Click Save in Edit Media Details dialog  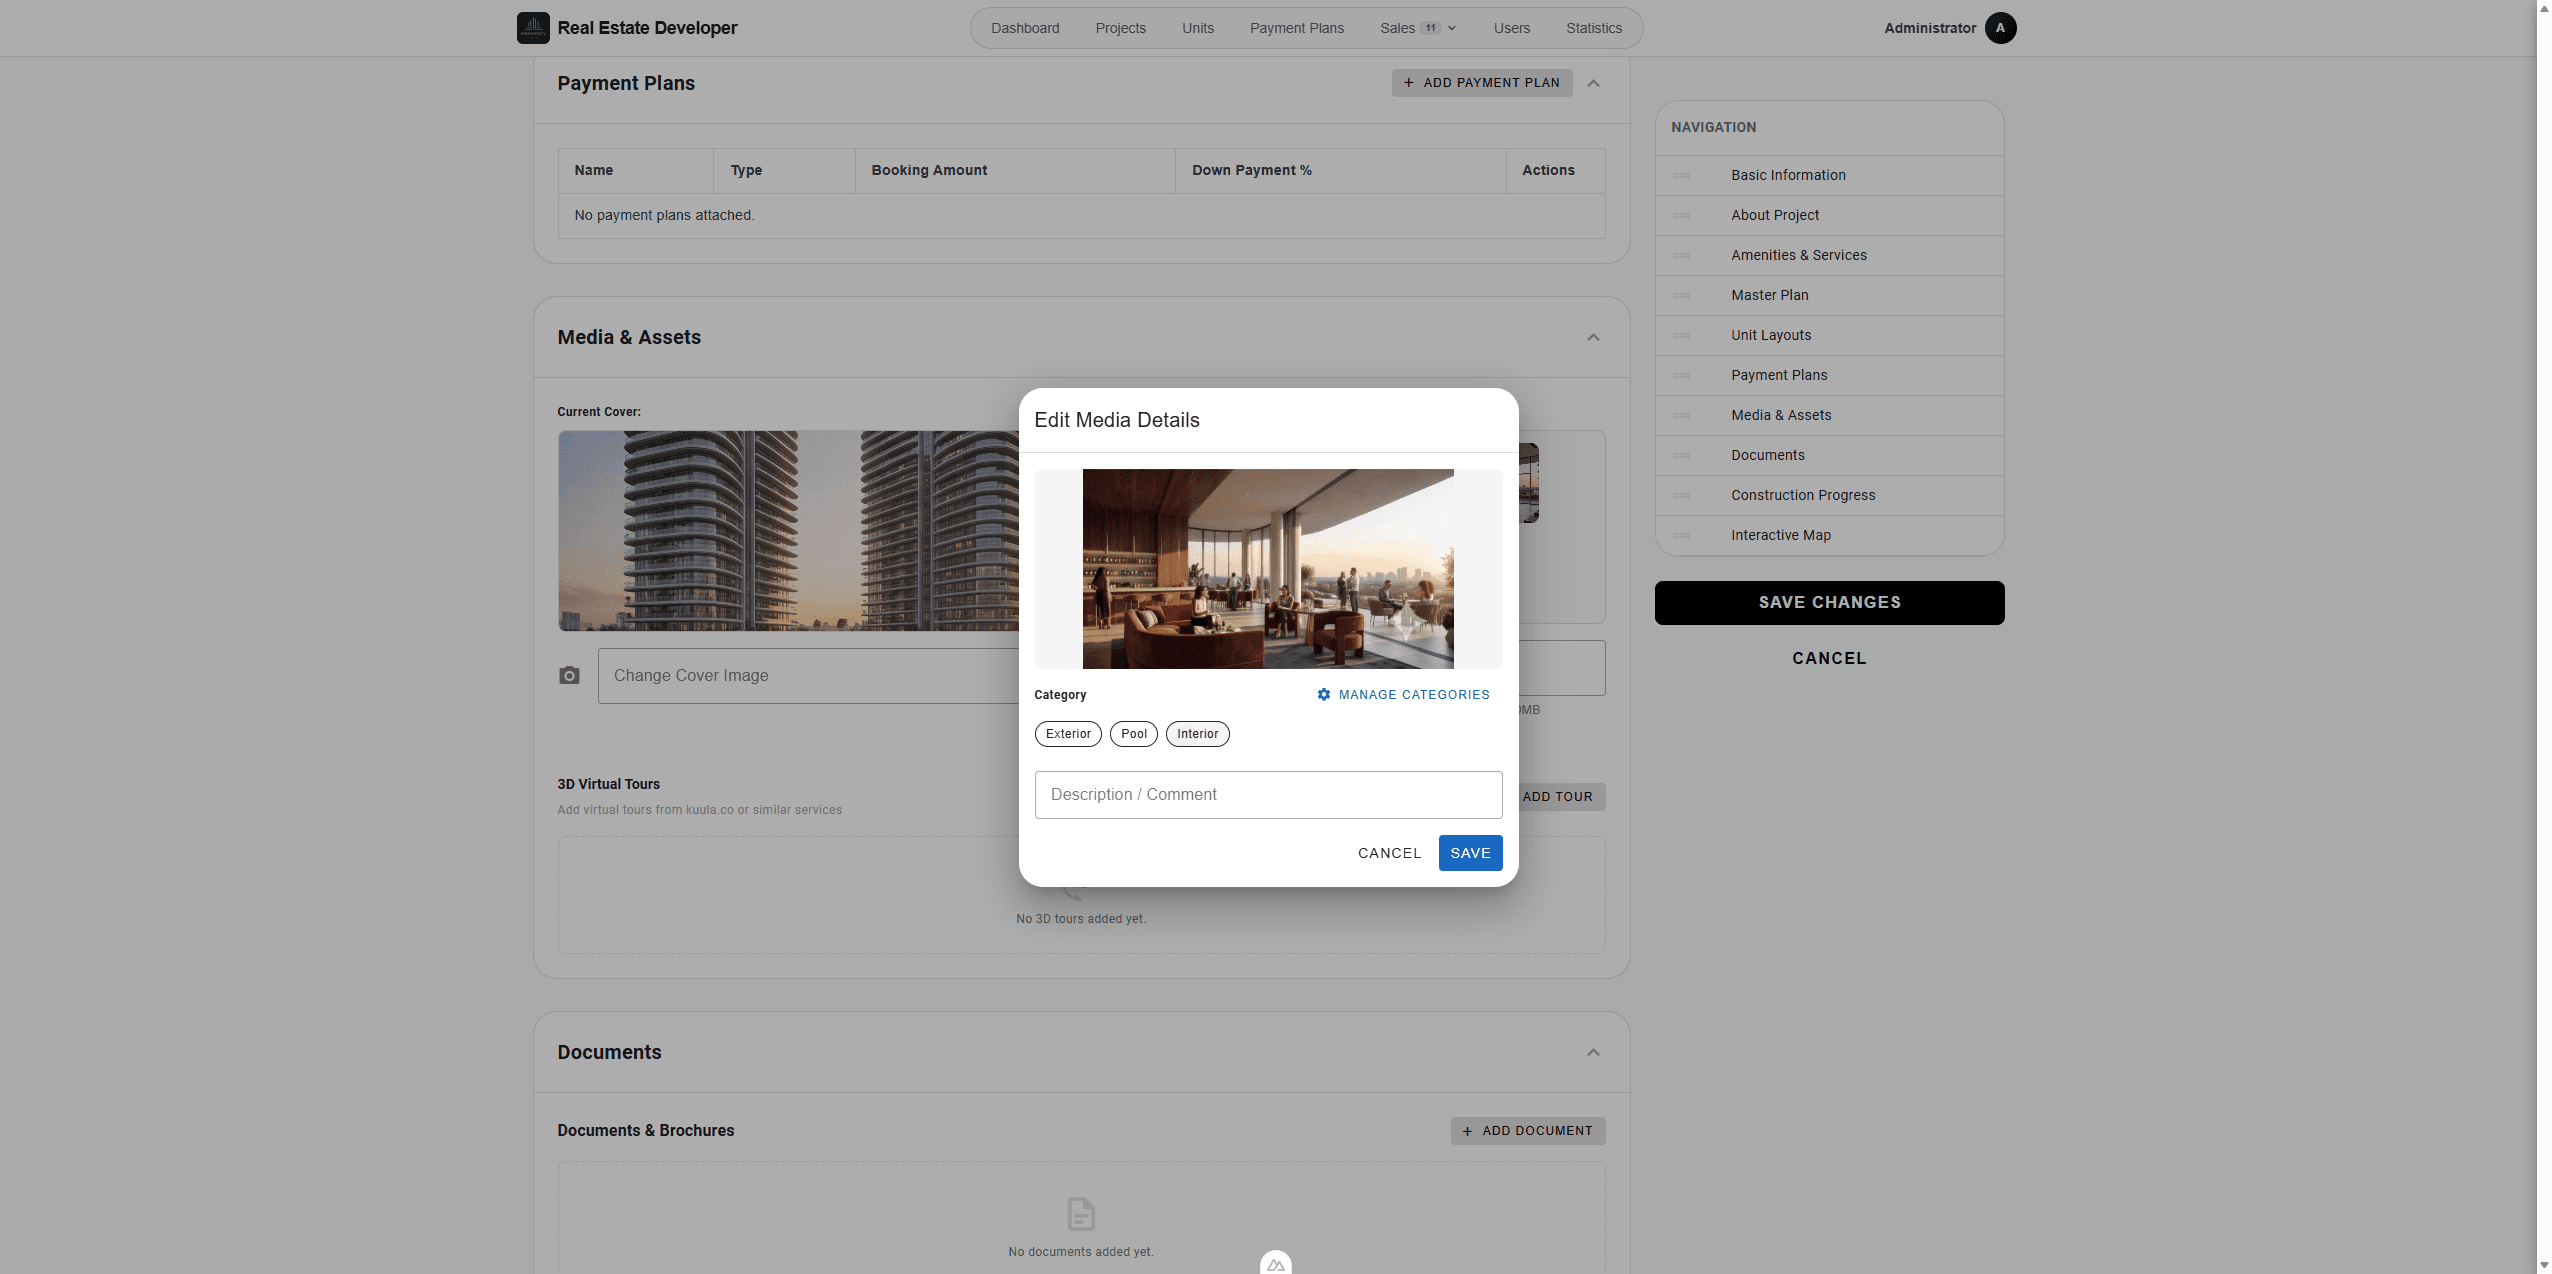(x=1470, y=853)
